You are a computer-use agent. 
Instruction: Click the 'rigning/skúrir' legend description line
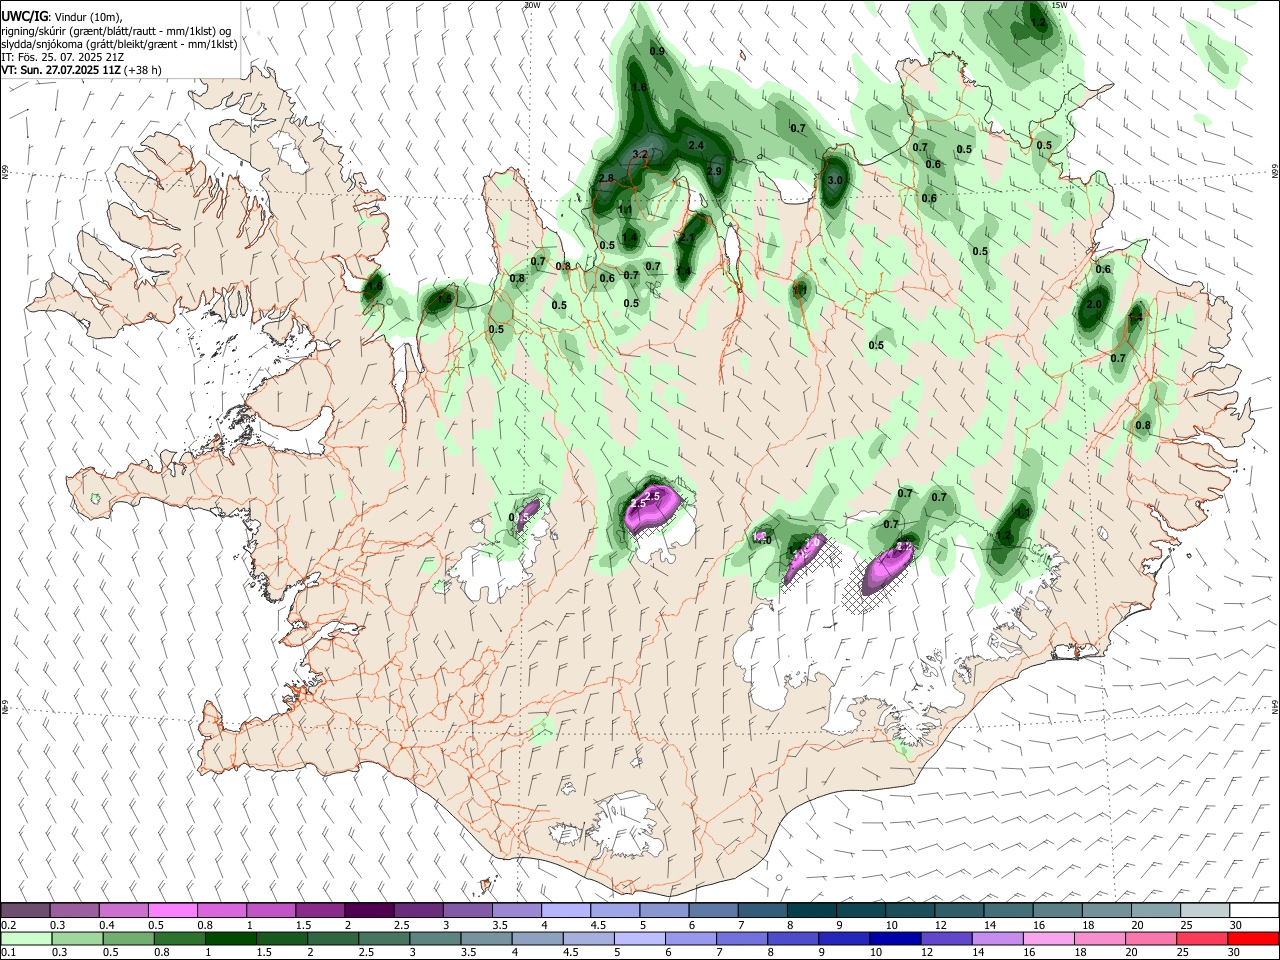115,30
